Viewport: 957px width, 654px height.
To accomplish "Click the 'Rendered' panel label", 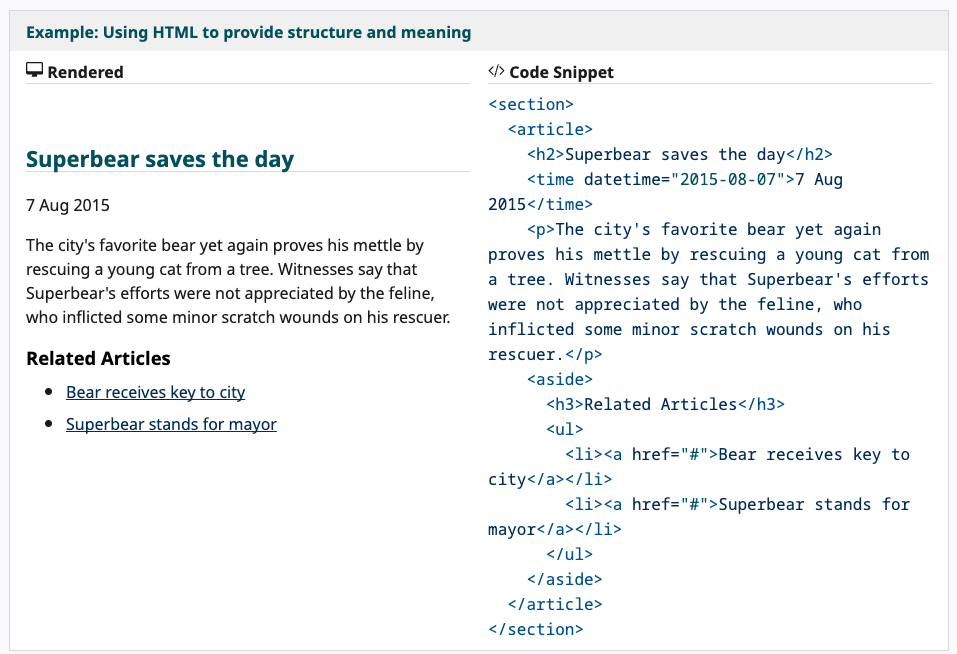I will click(x=85, y=72).
